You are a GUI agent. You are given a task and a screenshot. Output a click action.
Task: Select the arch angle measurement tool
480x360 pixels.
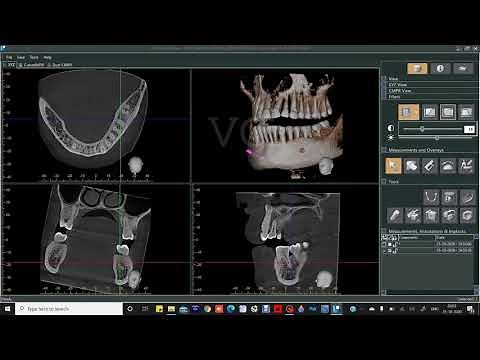(448, 166)
